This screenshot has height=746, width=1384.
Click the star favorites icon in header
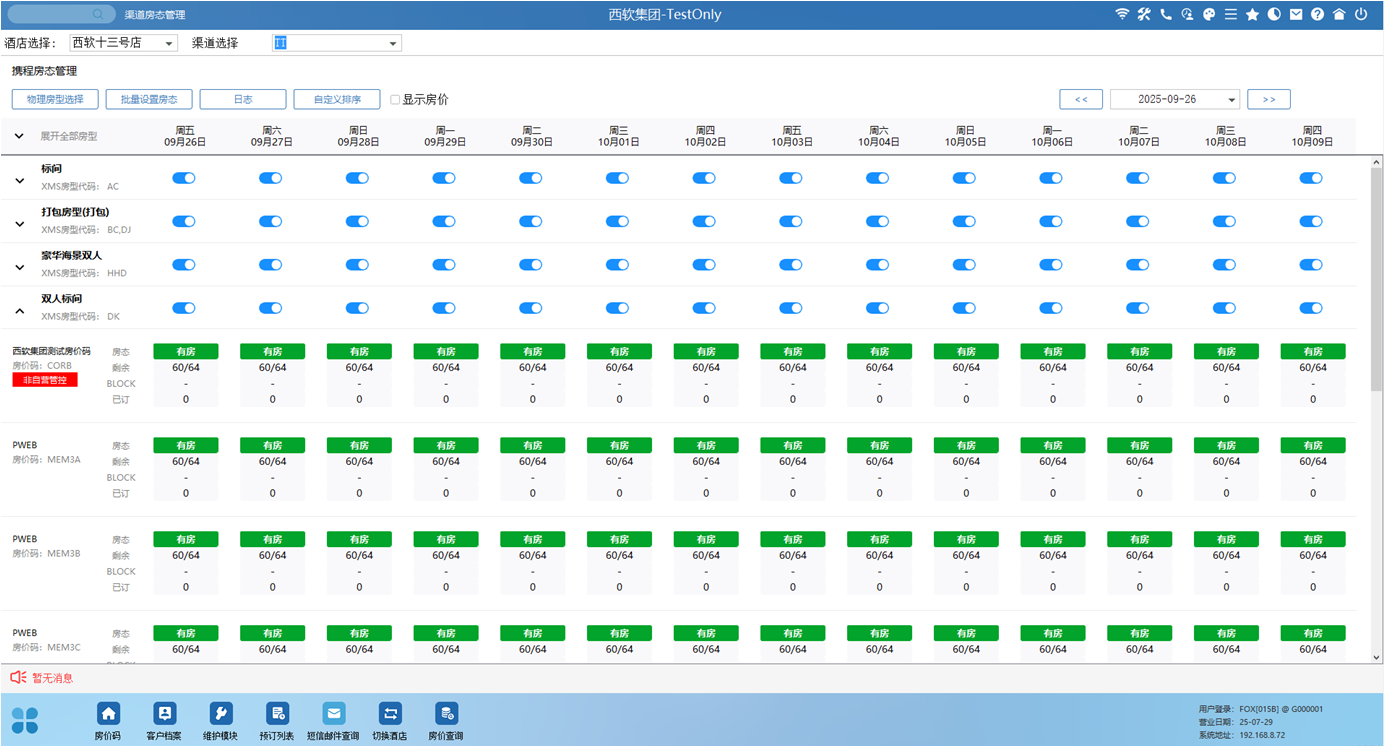[x=1252, y=15]
